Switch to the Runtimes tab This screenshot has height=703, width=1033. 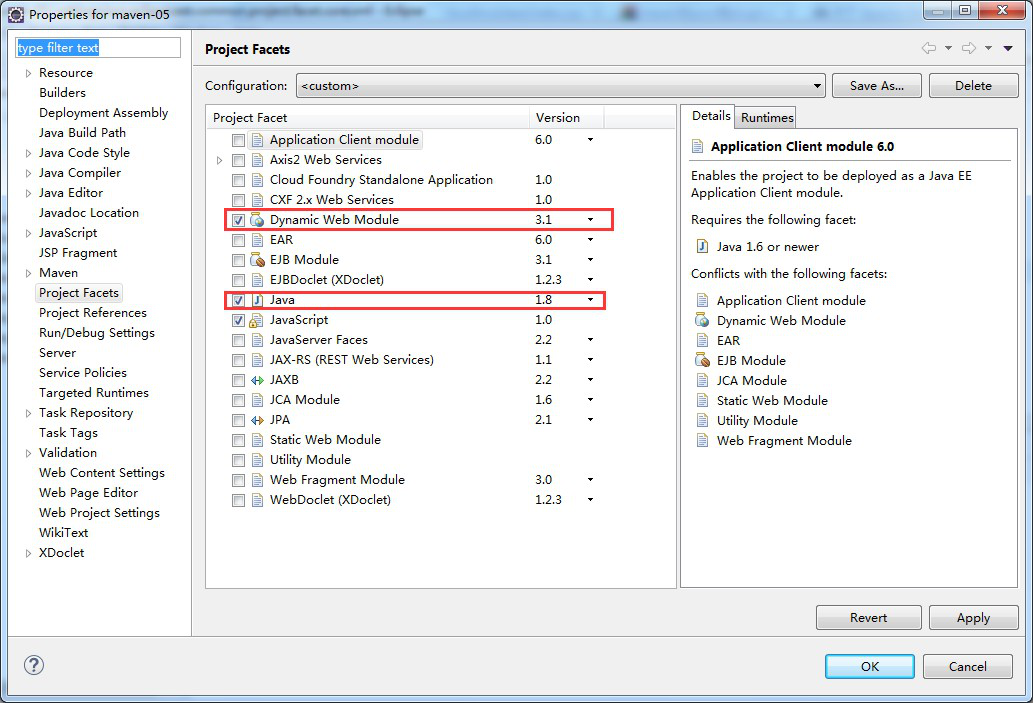tap(767, 117)
